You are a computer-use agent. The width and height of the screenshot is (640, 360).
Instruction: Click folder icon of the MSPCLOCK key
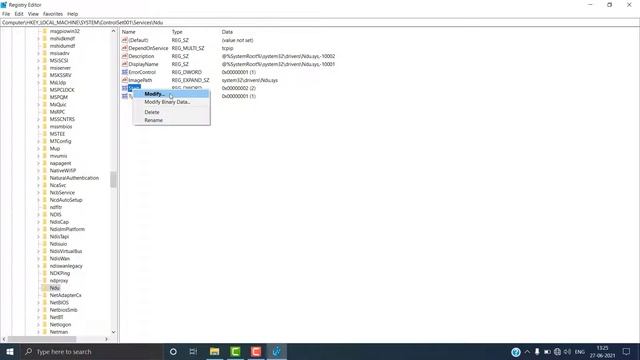[x=45, y=90]
